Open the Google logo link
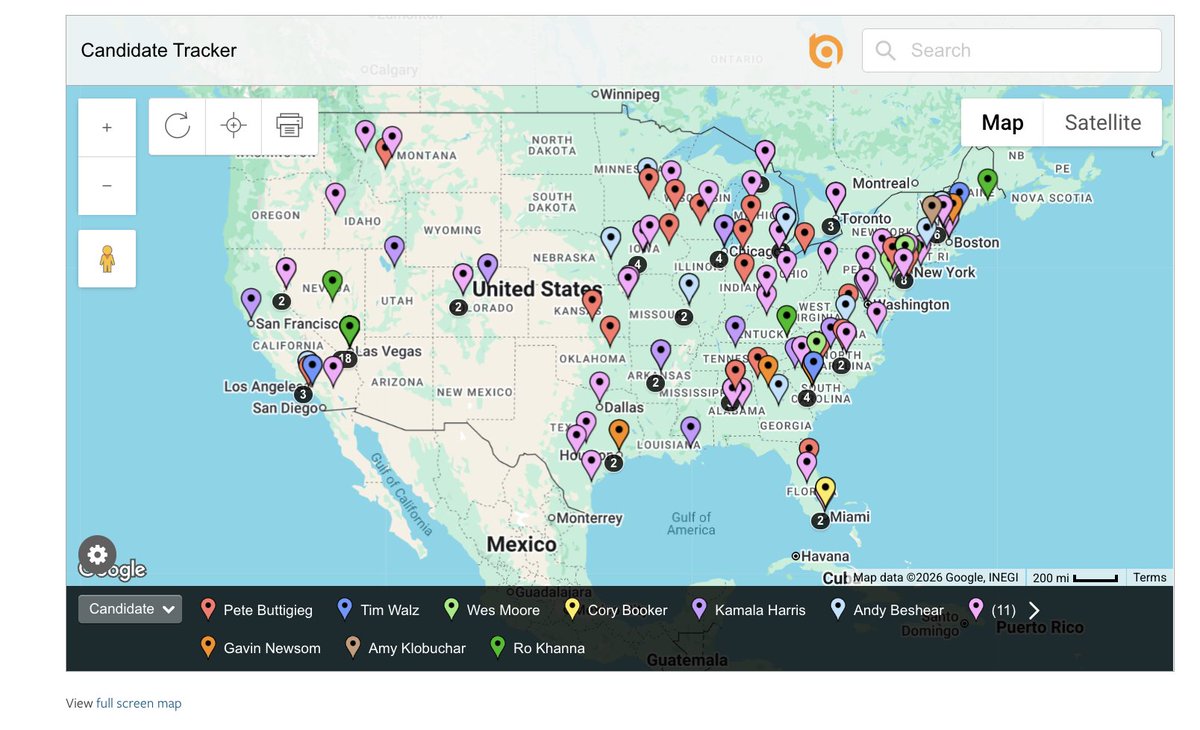The height and width of the screenshot is (730, 1200). tap(112, 570)
